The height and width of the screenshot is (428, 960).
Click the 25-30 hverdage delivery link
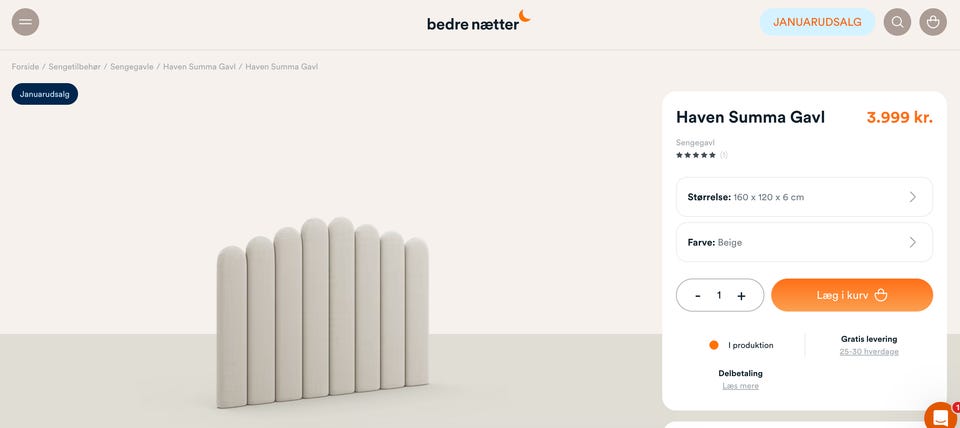[x=869, y=352]
